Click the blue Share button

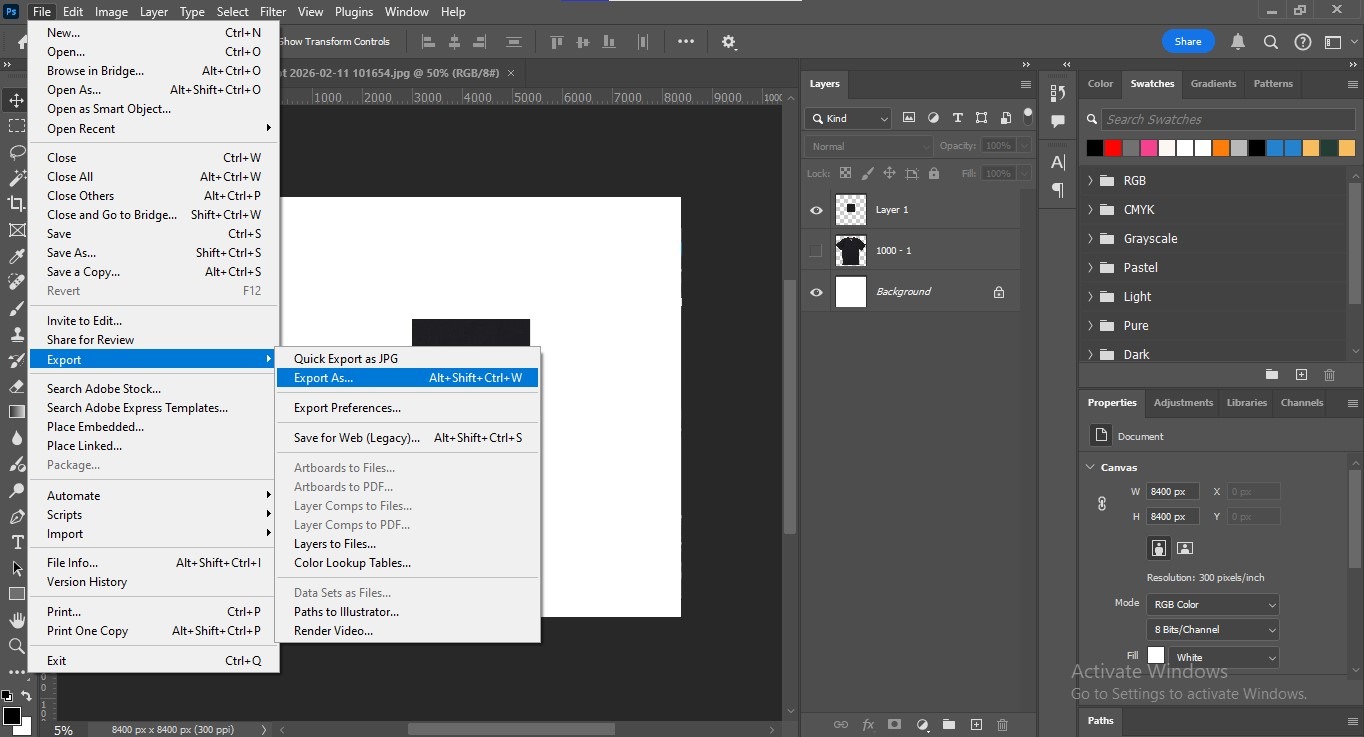click(1188, 42)
